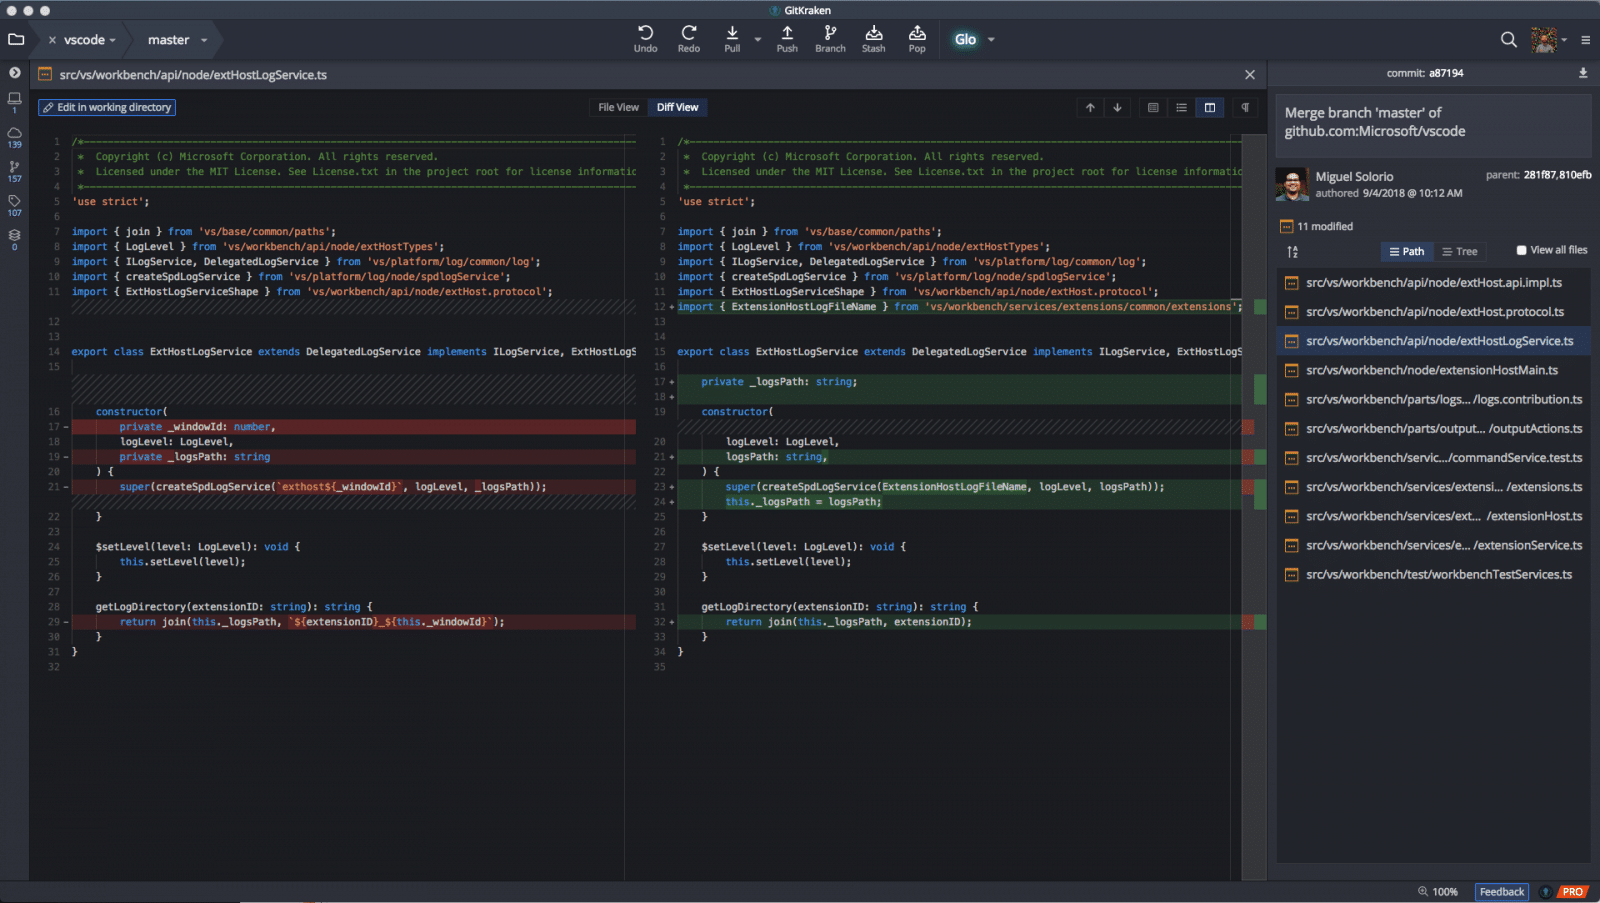Screen dimensions: 1600x903
Task: Select file extHost.protocol.ts
Action: point(1434,312)
